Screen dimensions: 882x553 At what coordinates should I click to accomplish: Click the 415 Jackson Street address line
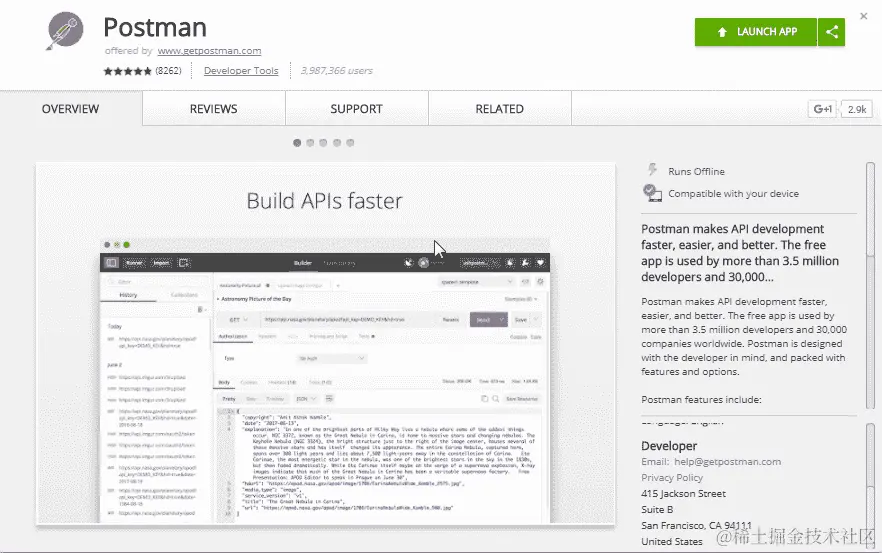pyautogui.click(x=683, y=494)
